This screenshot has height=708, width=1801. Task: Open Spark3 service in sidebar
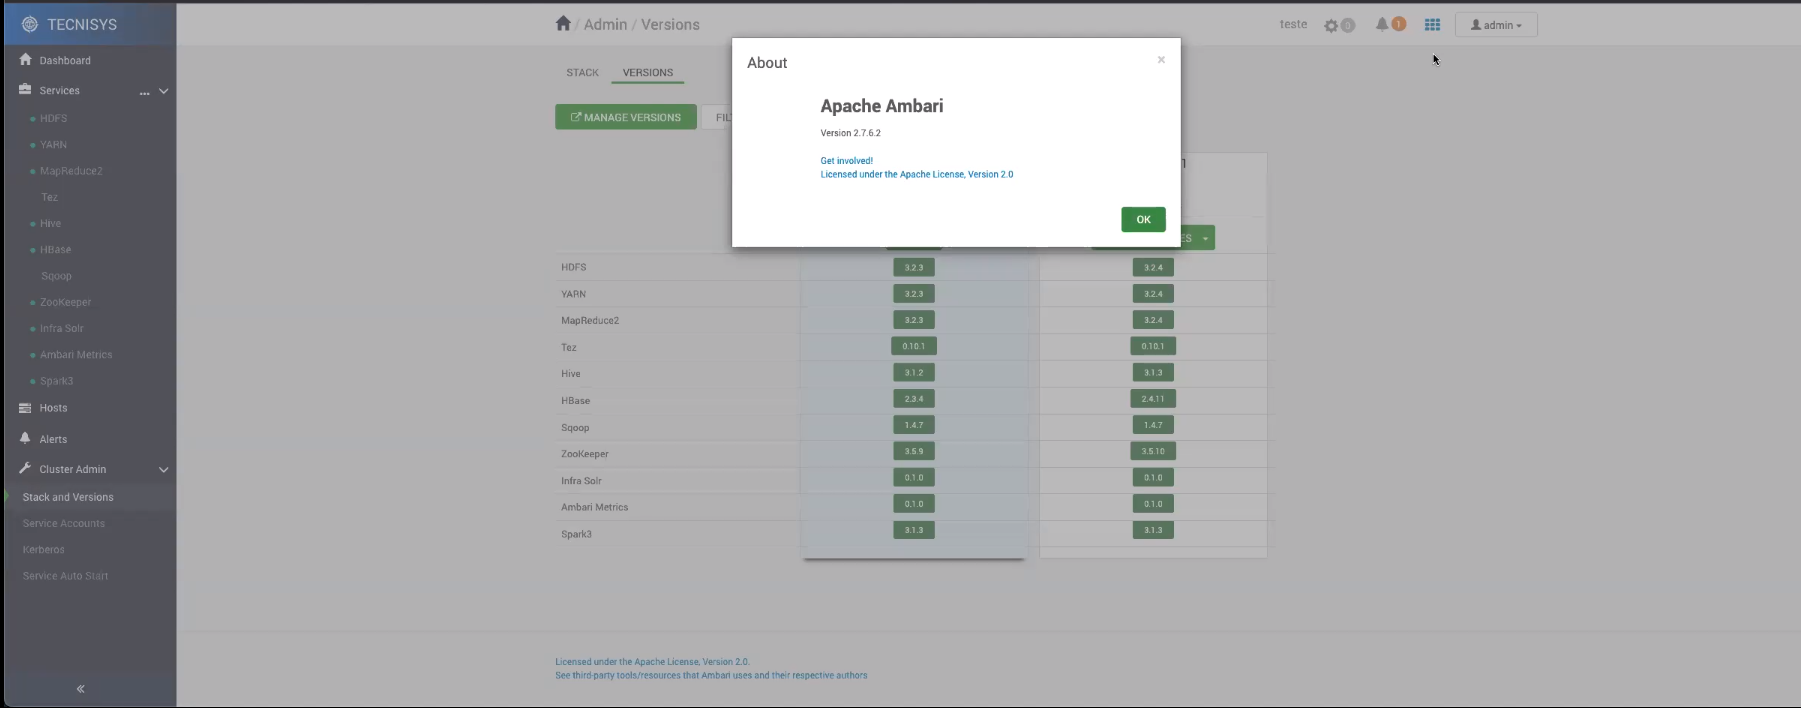point(57,381)
